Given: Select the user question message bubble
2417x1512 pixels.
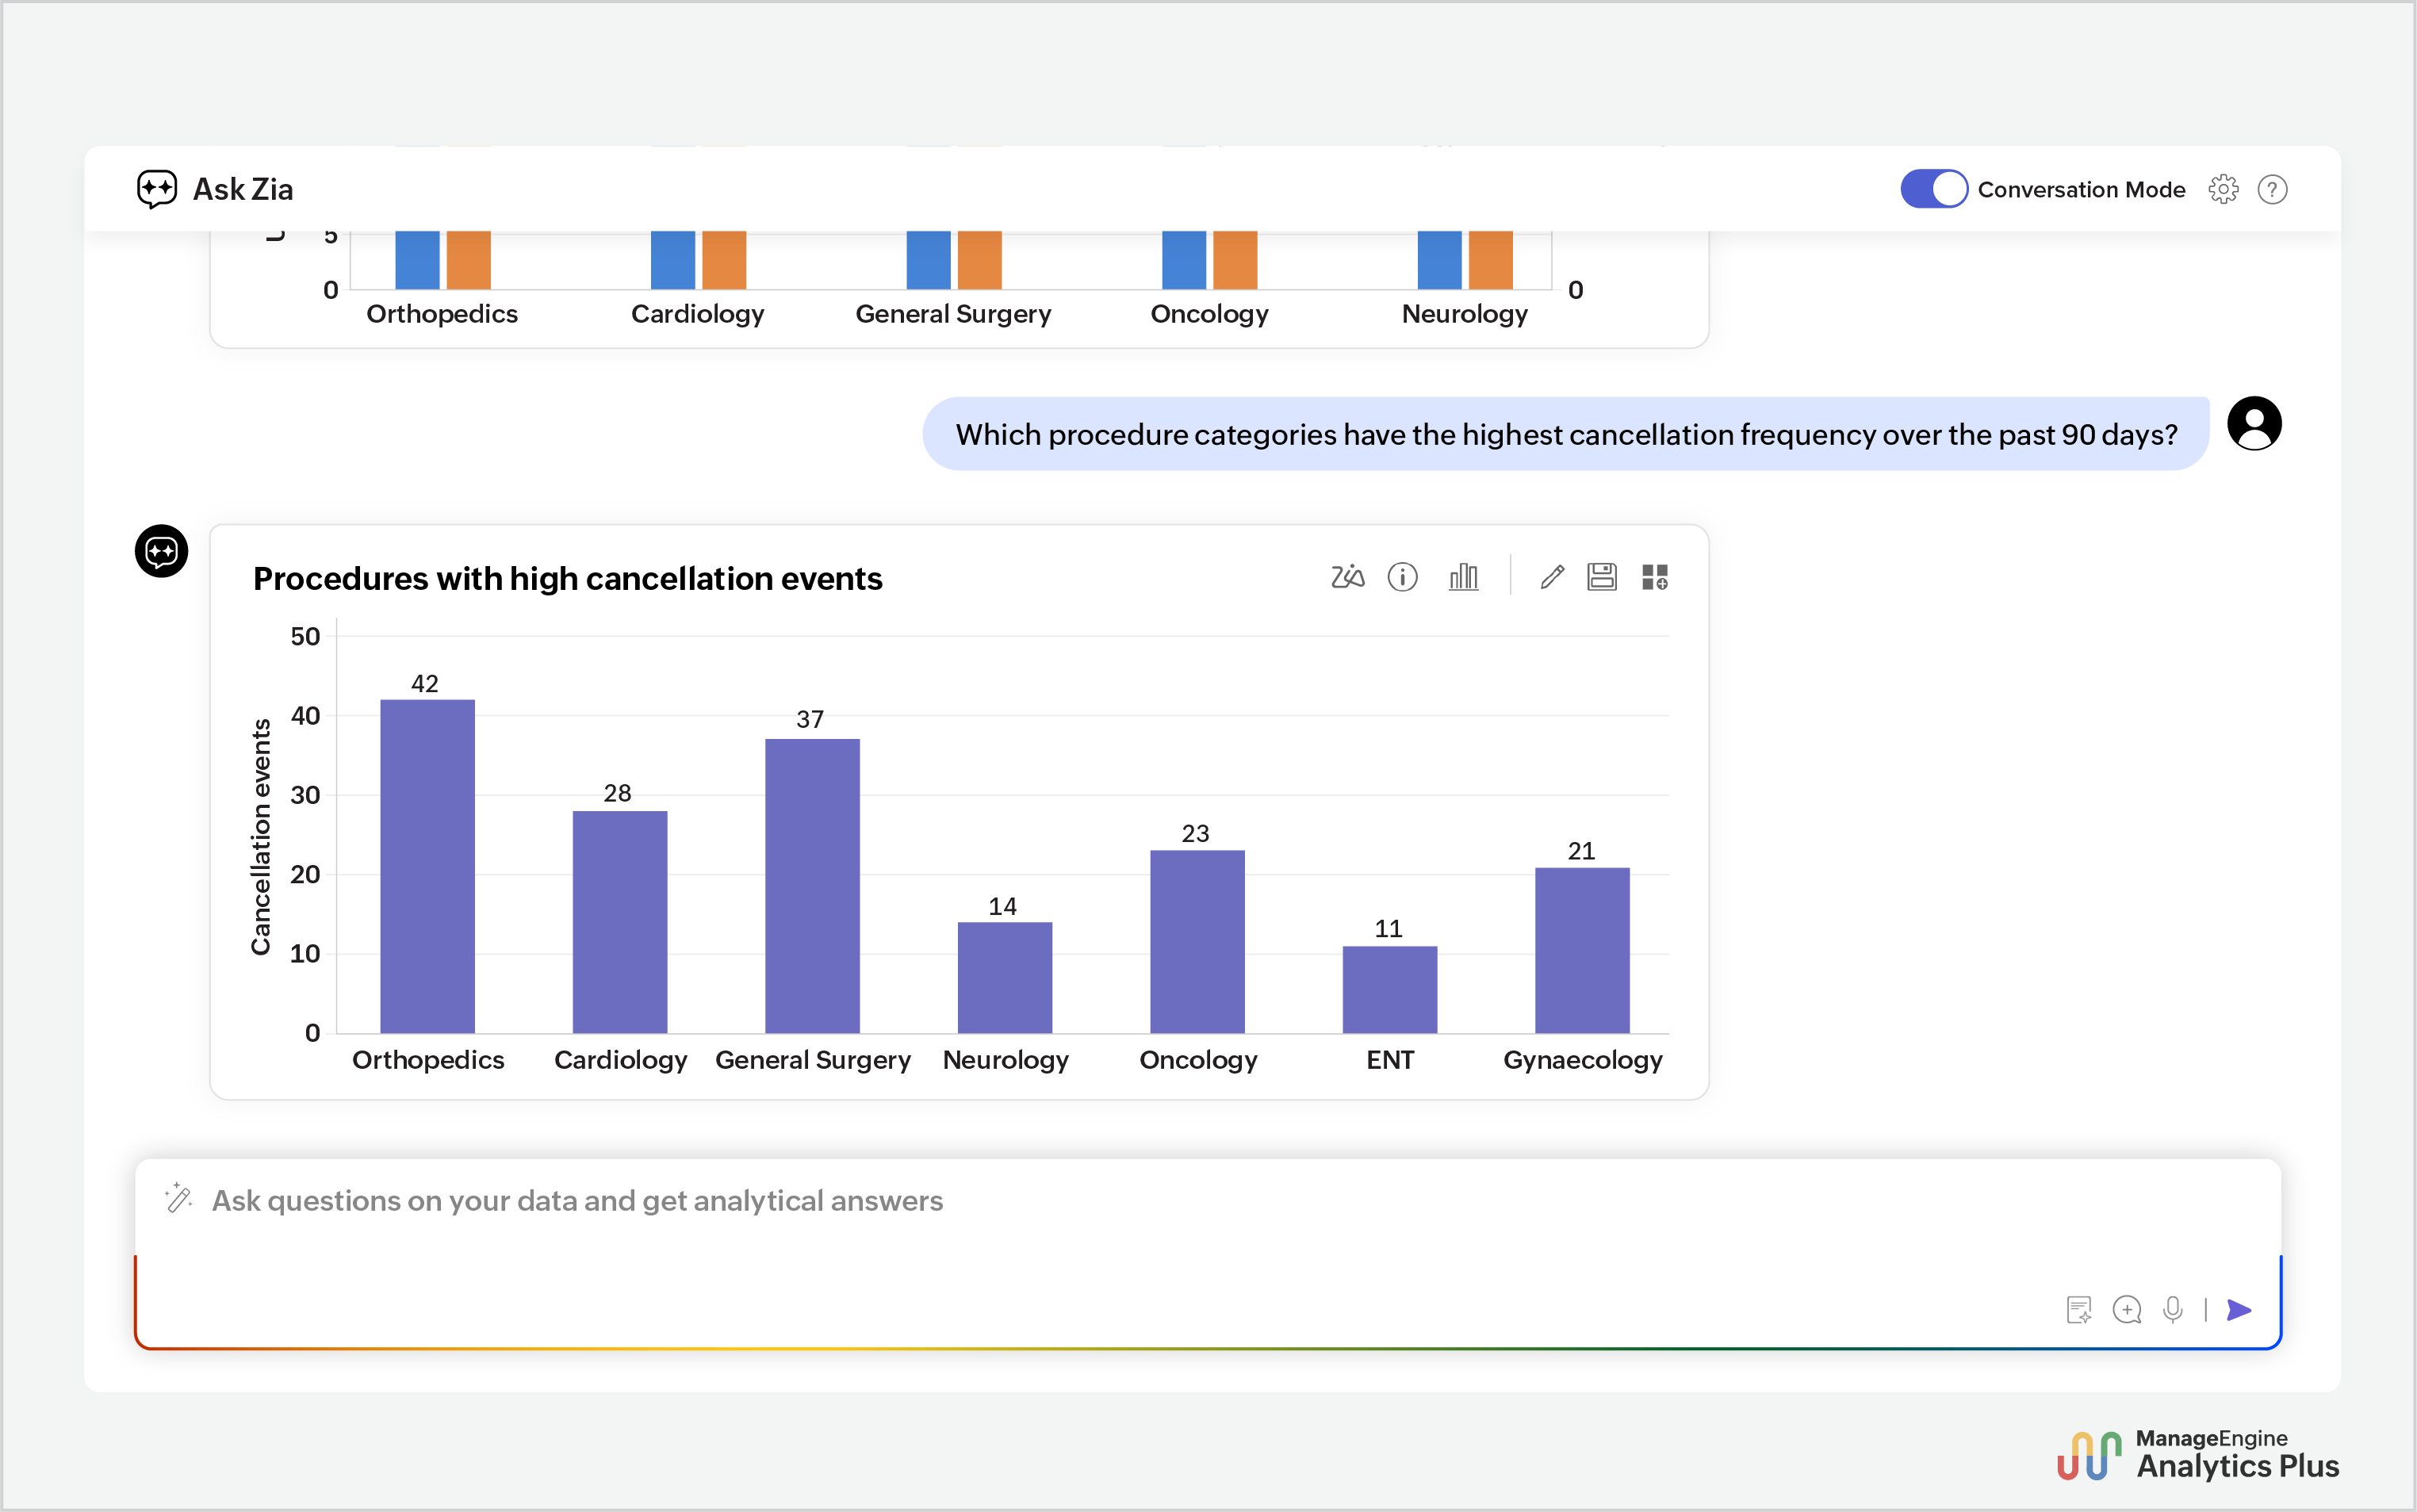Looking at the screenshot, I should point(1566,434).
